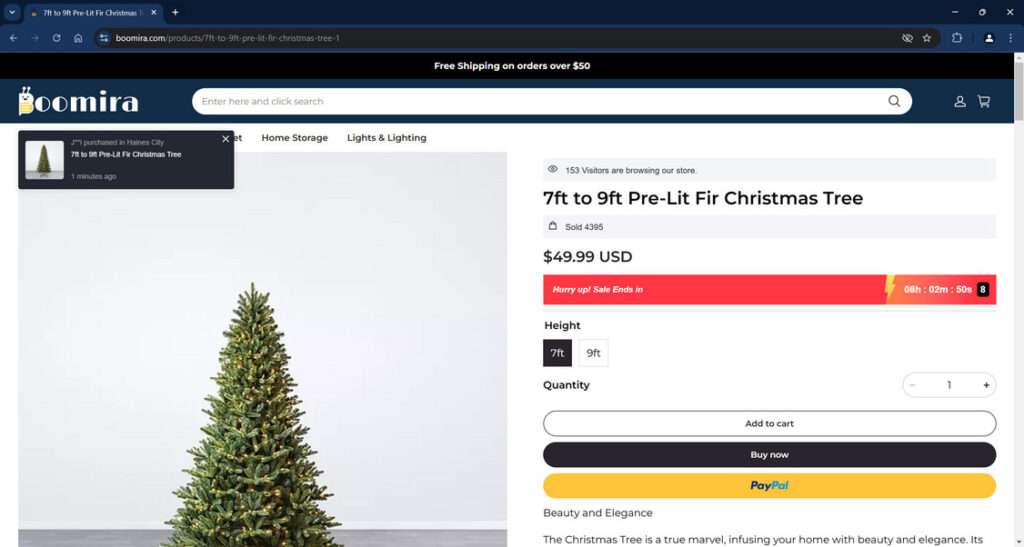1024x547 pixels.
Task: Expand the tab search dropdown arrow
Action: tap(12, 12)
